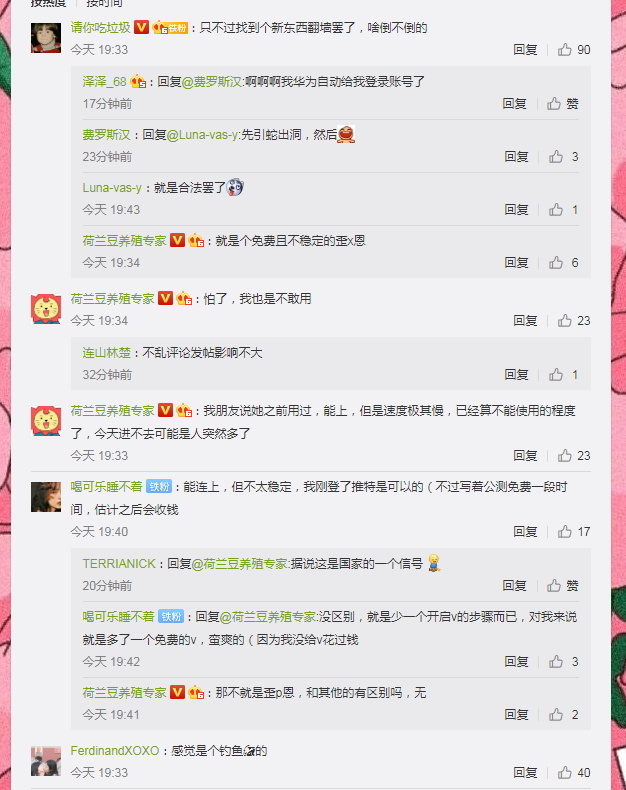Open 喝可乐睡不着's avatar image
Screen dimensions: 626x790
(46, 497)
